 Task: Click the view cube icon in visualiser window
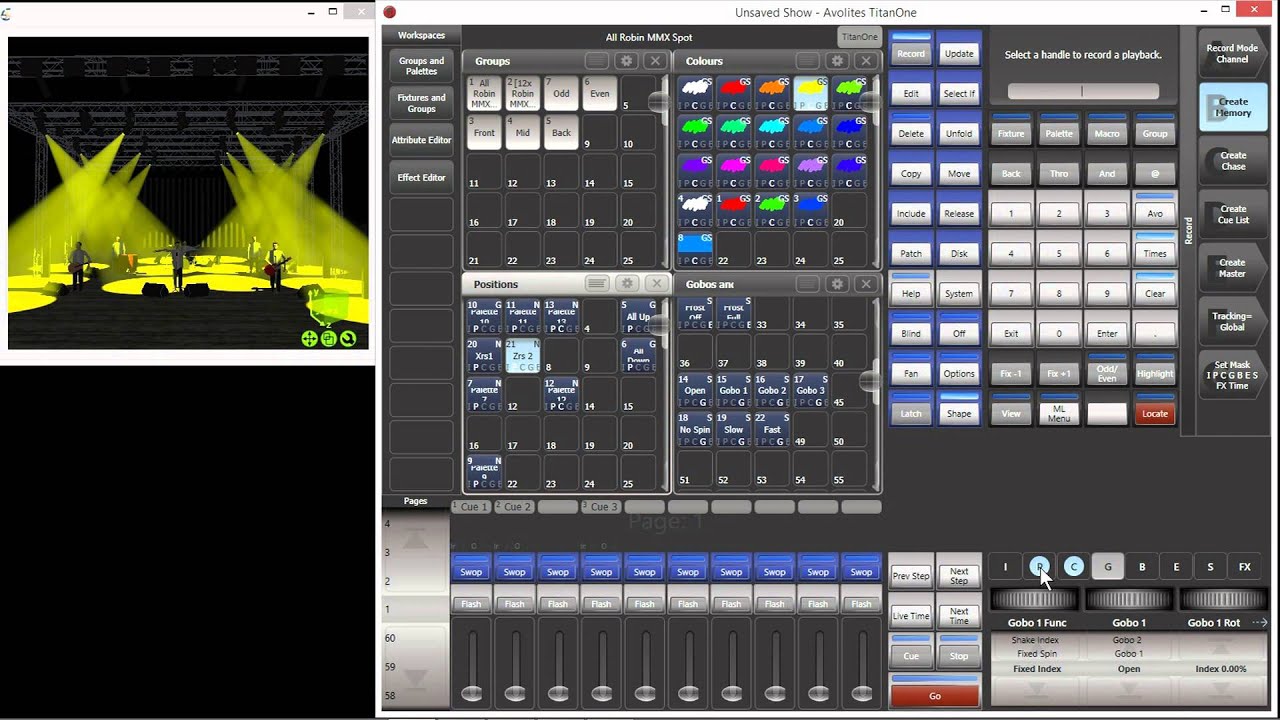tap(328, 339)
